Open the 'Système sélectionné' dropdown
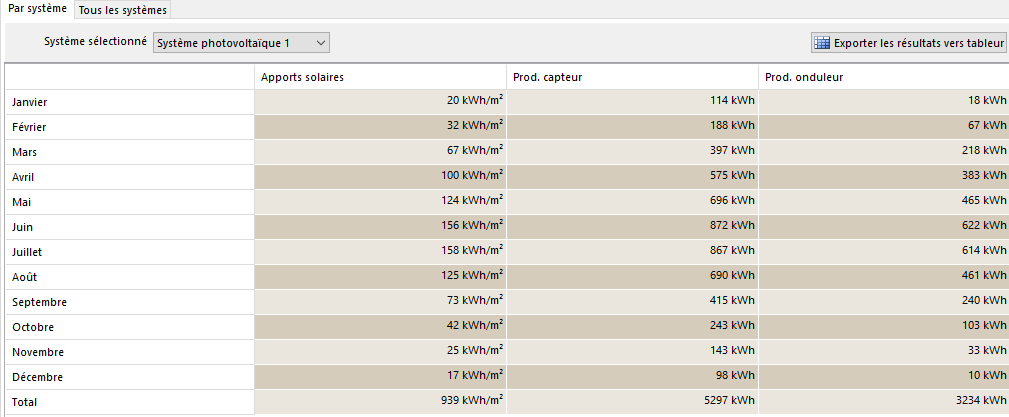 pos(240,43)
